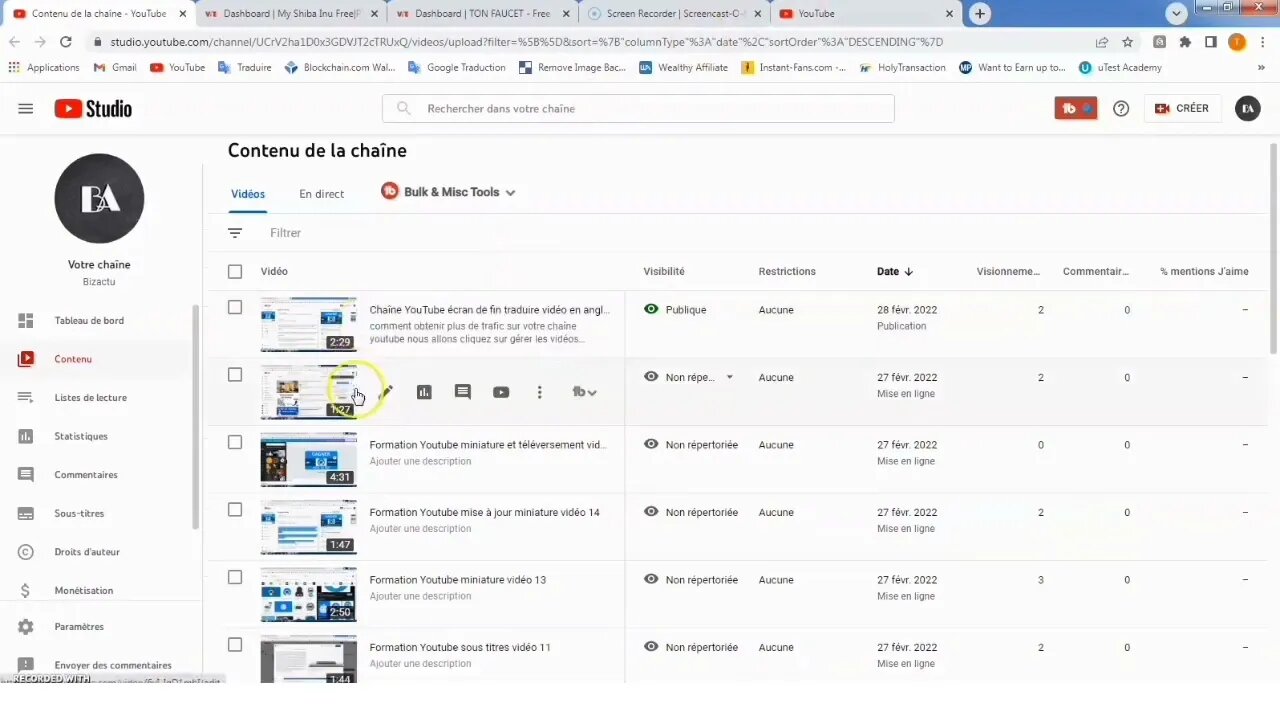
Task: Tick the select-all videos header checkbox
Action: click(235, 272)
